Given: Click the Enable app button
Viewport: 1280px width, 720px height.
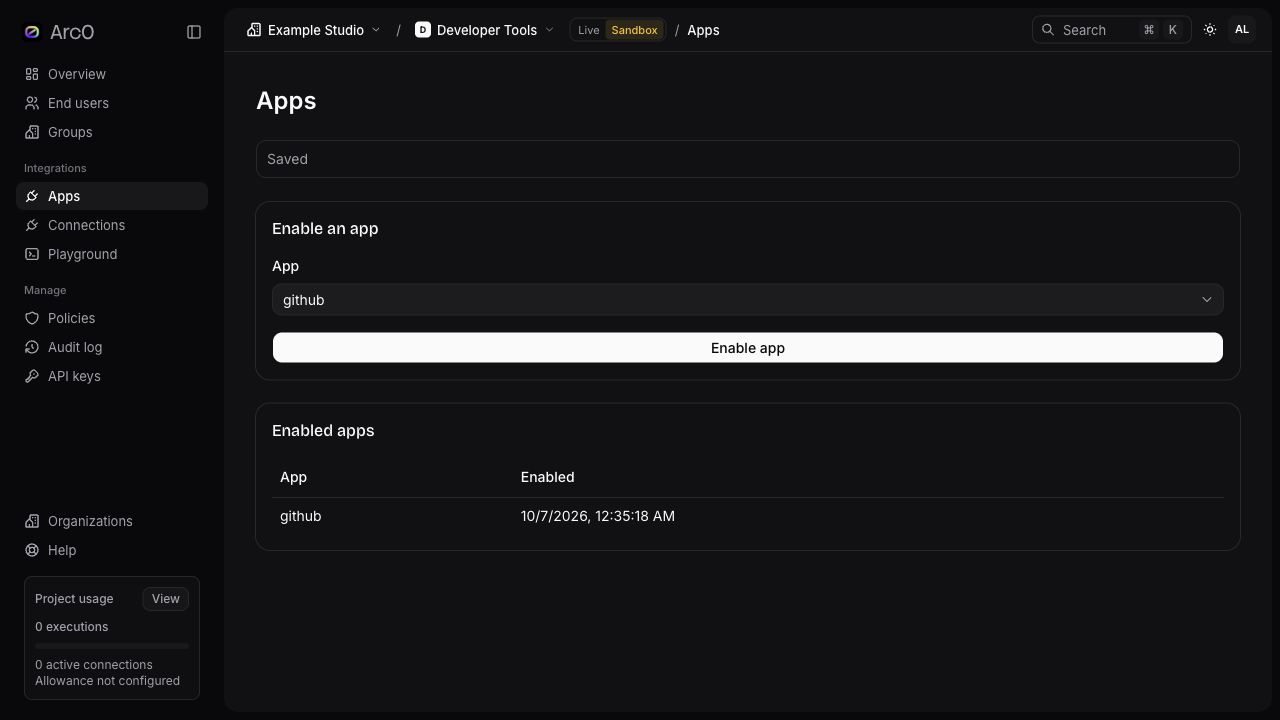Looking at the screenshot, I should pyautogui.click(x=748, y=348).
